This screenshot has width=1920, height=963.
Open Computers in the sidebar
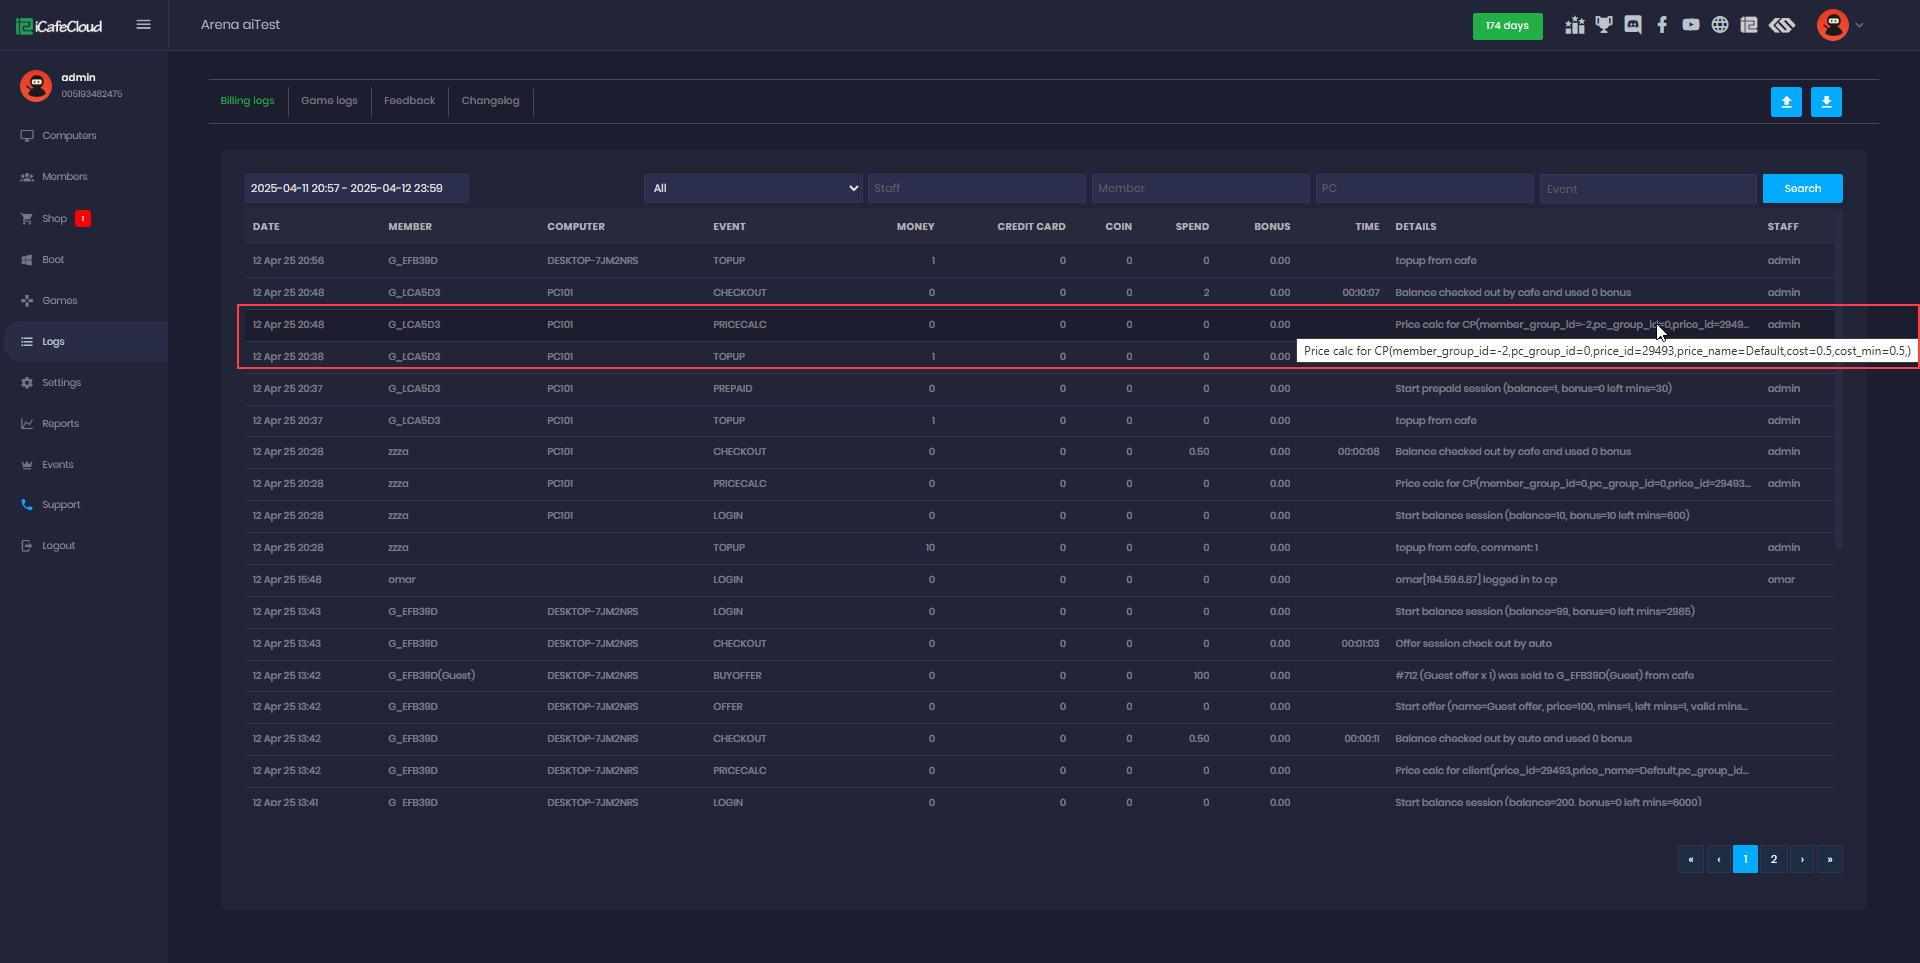(x=69, y=136)
